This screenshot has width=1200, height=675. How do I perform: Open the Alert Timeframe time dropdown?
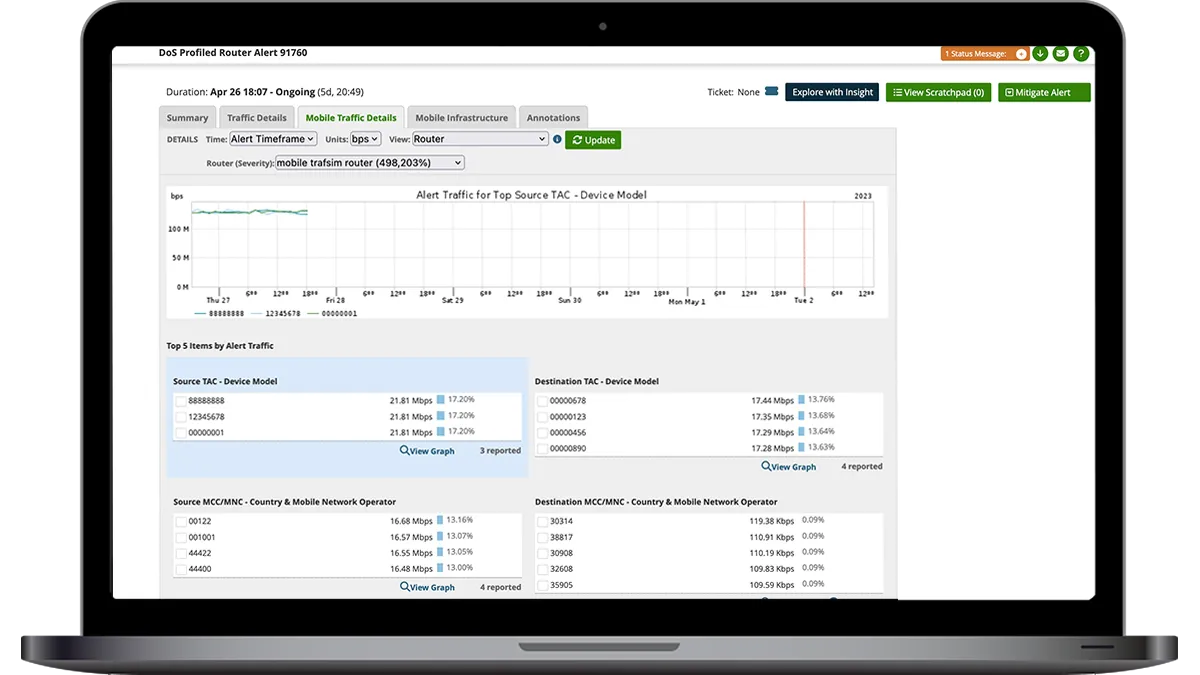(273, 139)
